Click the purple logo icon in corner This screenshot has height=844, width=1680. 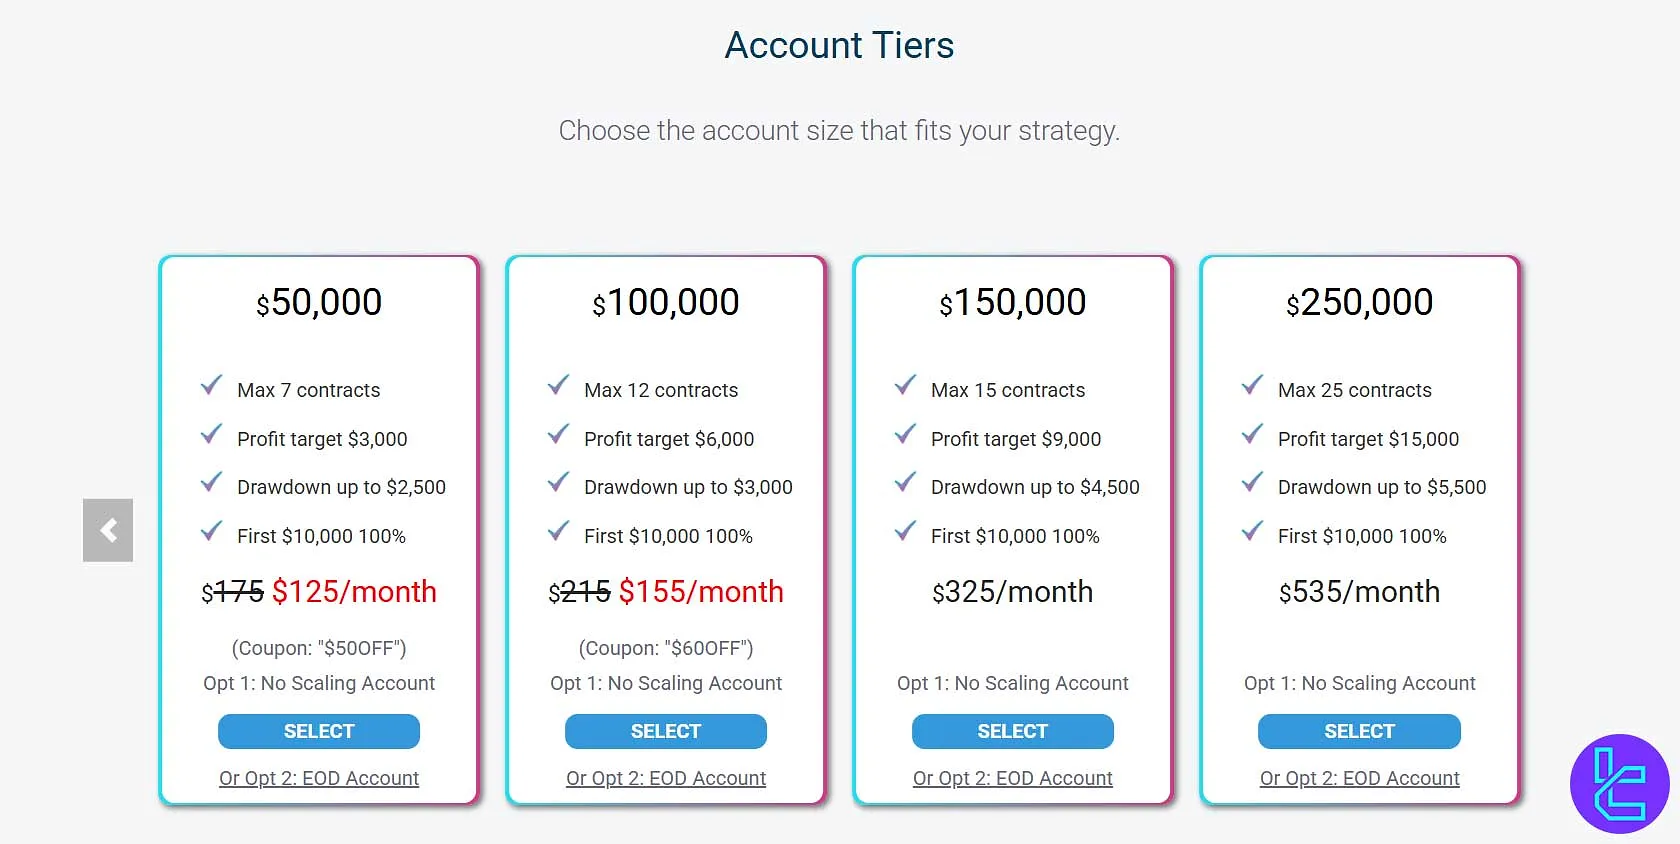pos(1619,783)
